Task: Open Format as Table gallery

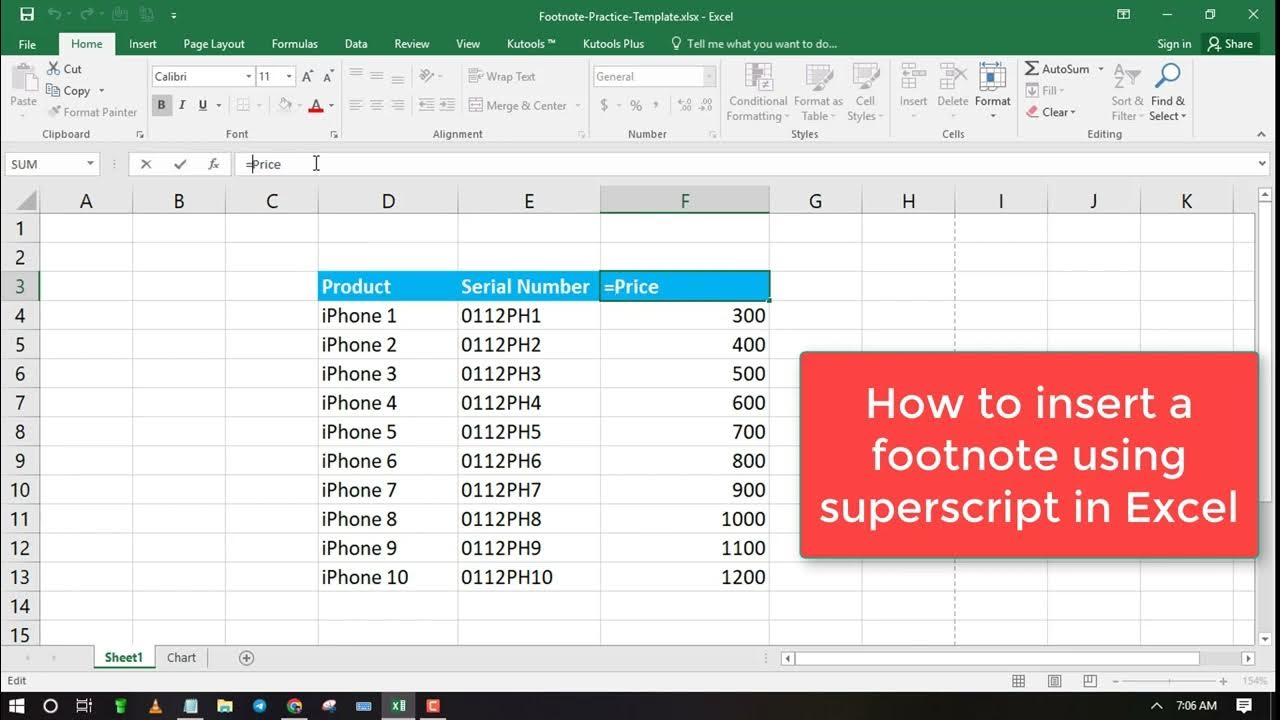Action: 818,92
